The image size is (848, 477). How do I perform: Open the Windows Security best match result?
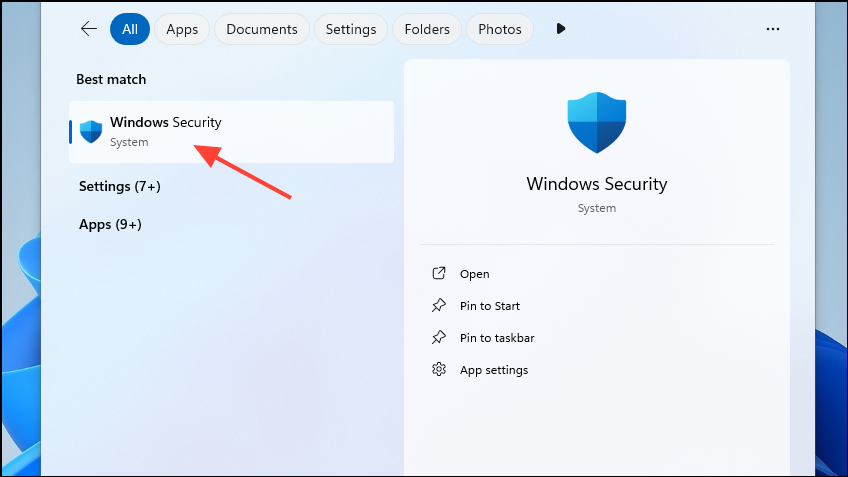231,131
